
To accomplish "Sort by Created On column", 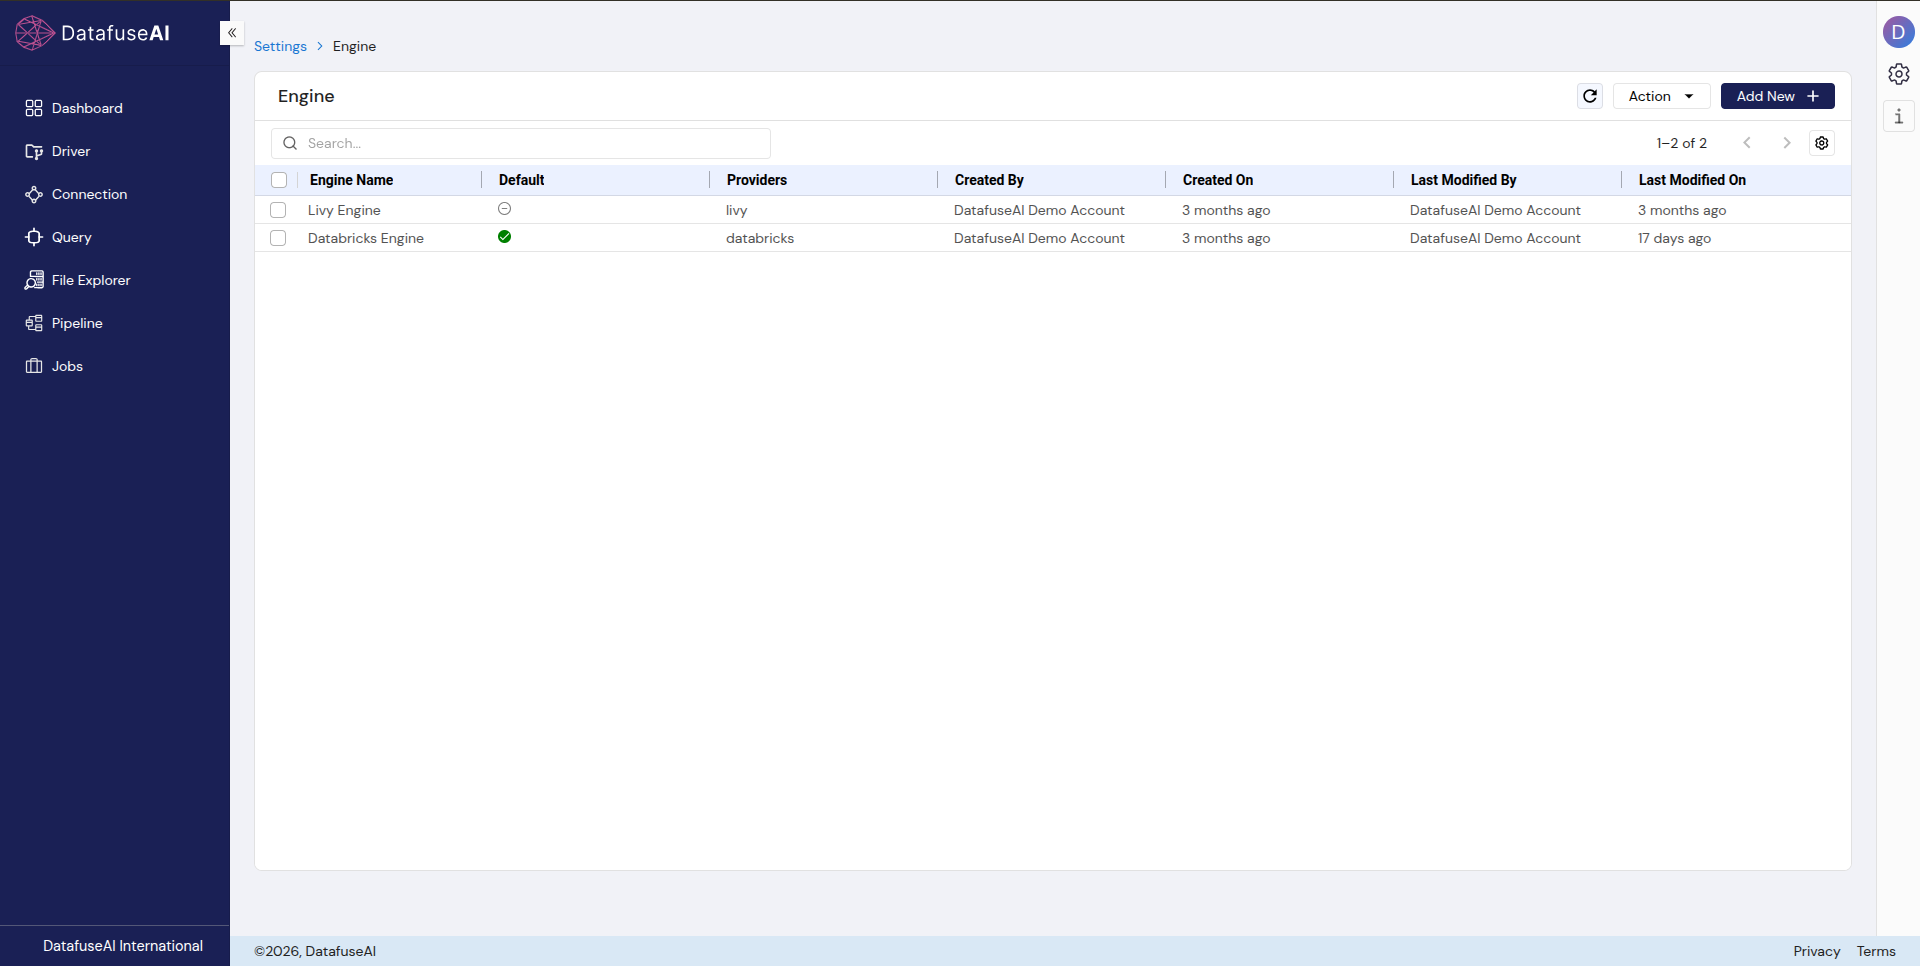I will click(x=1218, y=180).
